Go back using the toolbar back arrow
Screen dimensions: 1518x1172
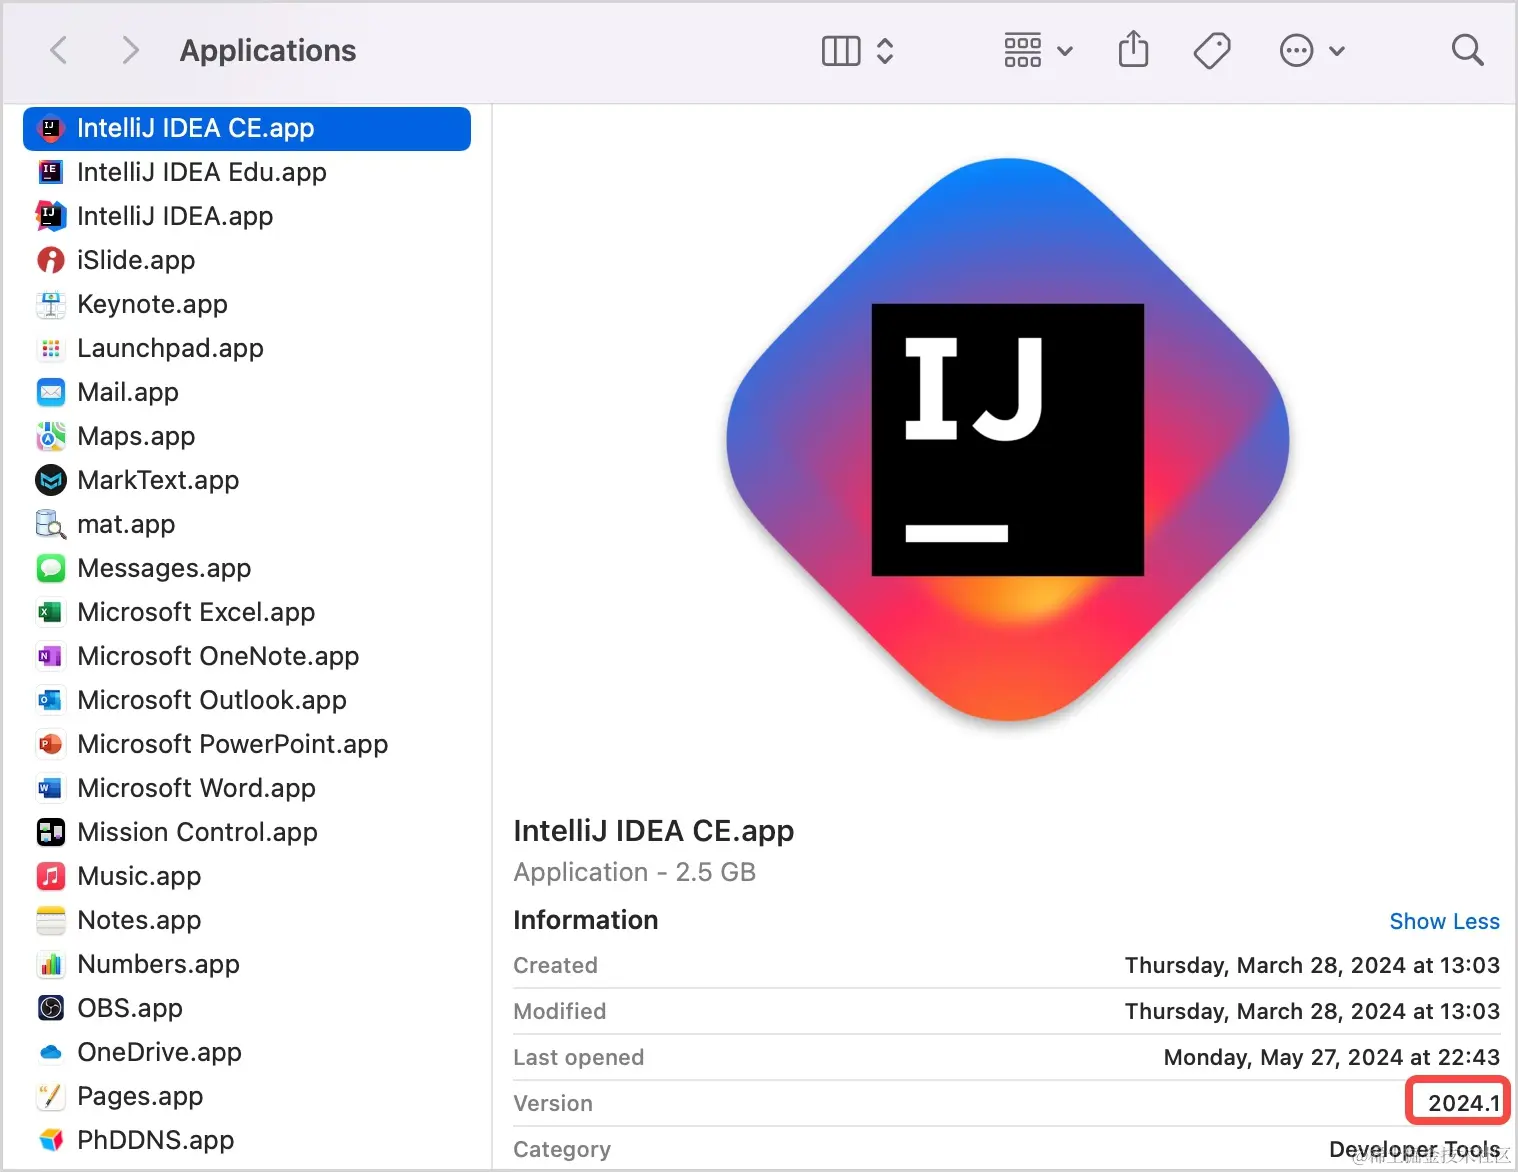pos(59,50)
